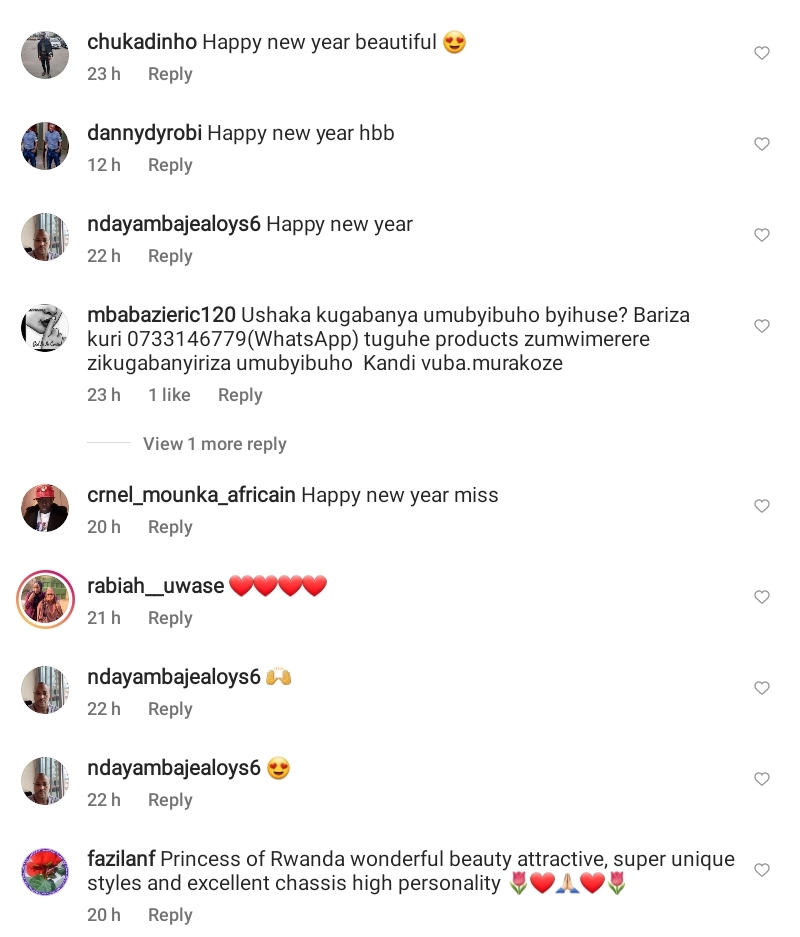Visit crnel_mounka_africain username link
This screenshot has height=937, width=800.
pyautogui.click(x=191, y=495)
